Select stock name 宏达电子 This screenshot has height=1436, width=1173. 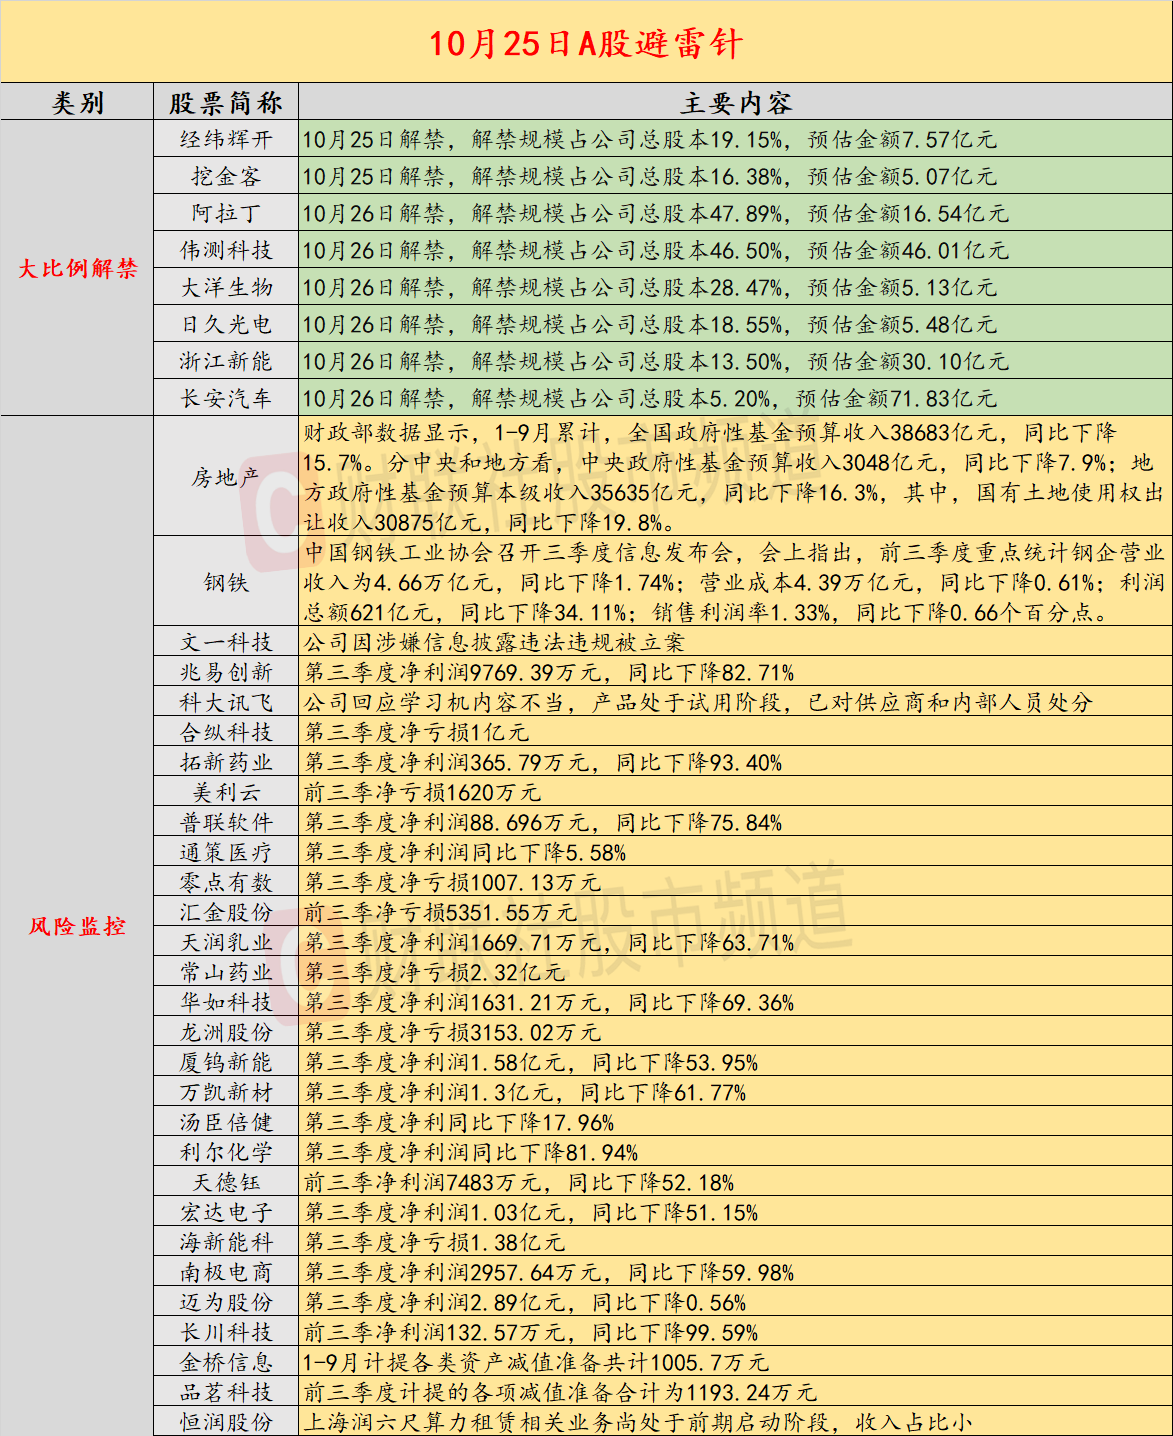pos(226,1212)
